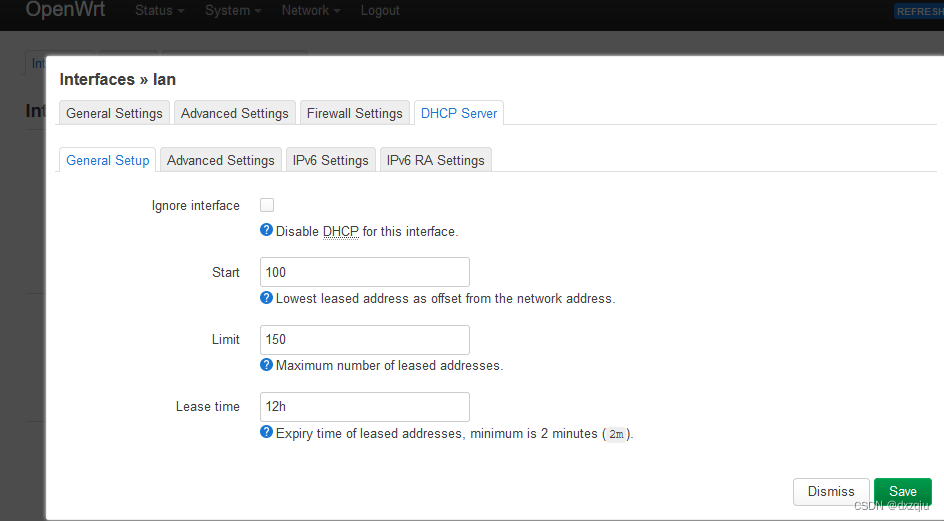Image resolution: width=944 pixels, height=521 pixels.
Task: Click the Limit field label
Action: [x=226, y=339]
